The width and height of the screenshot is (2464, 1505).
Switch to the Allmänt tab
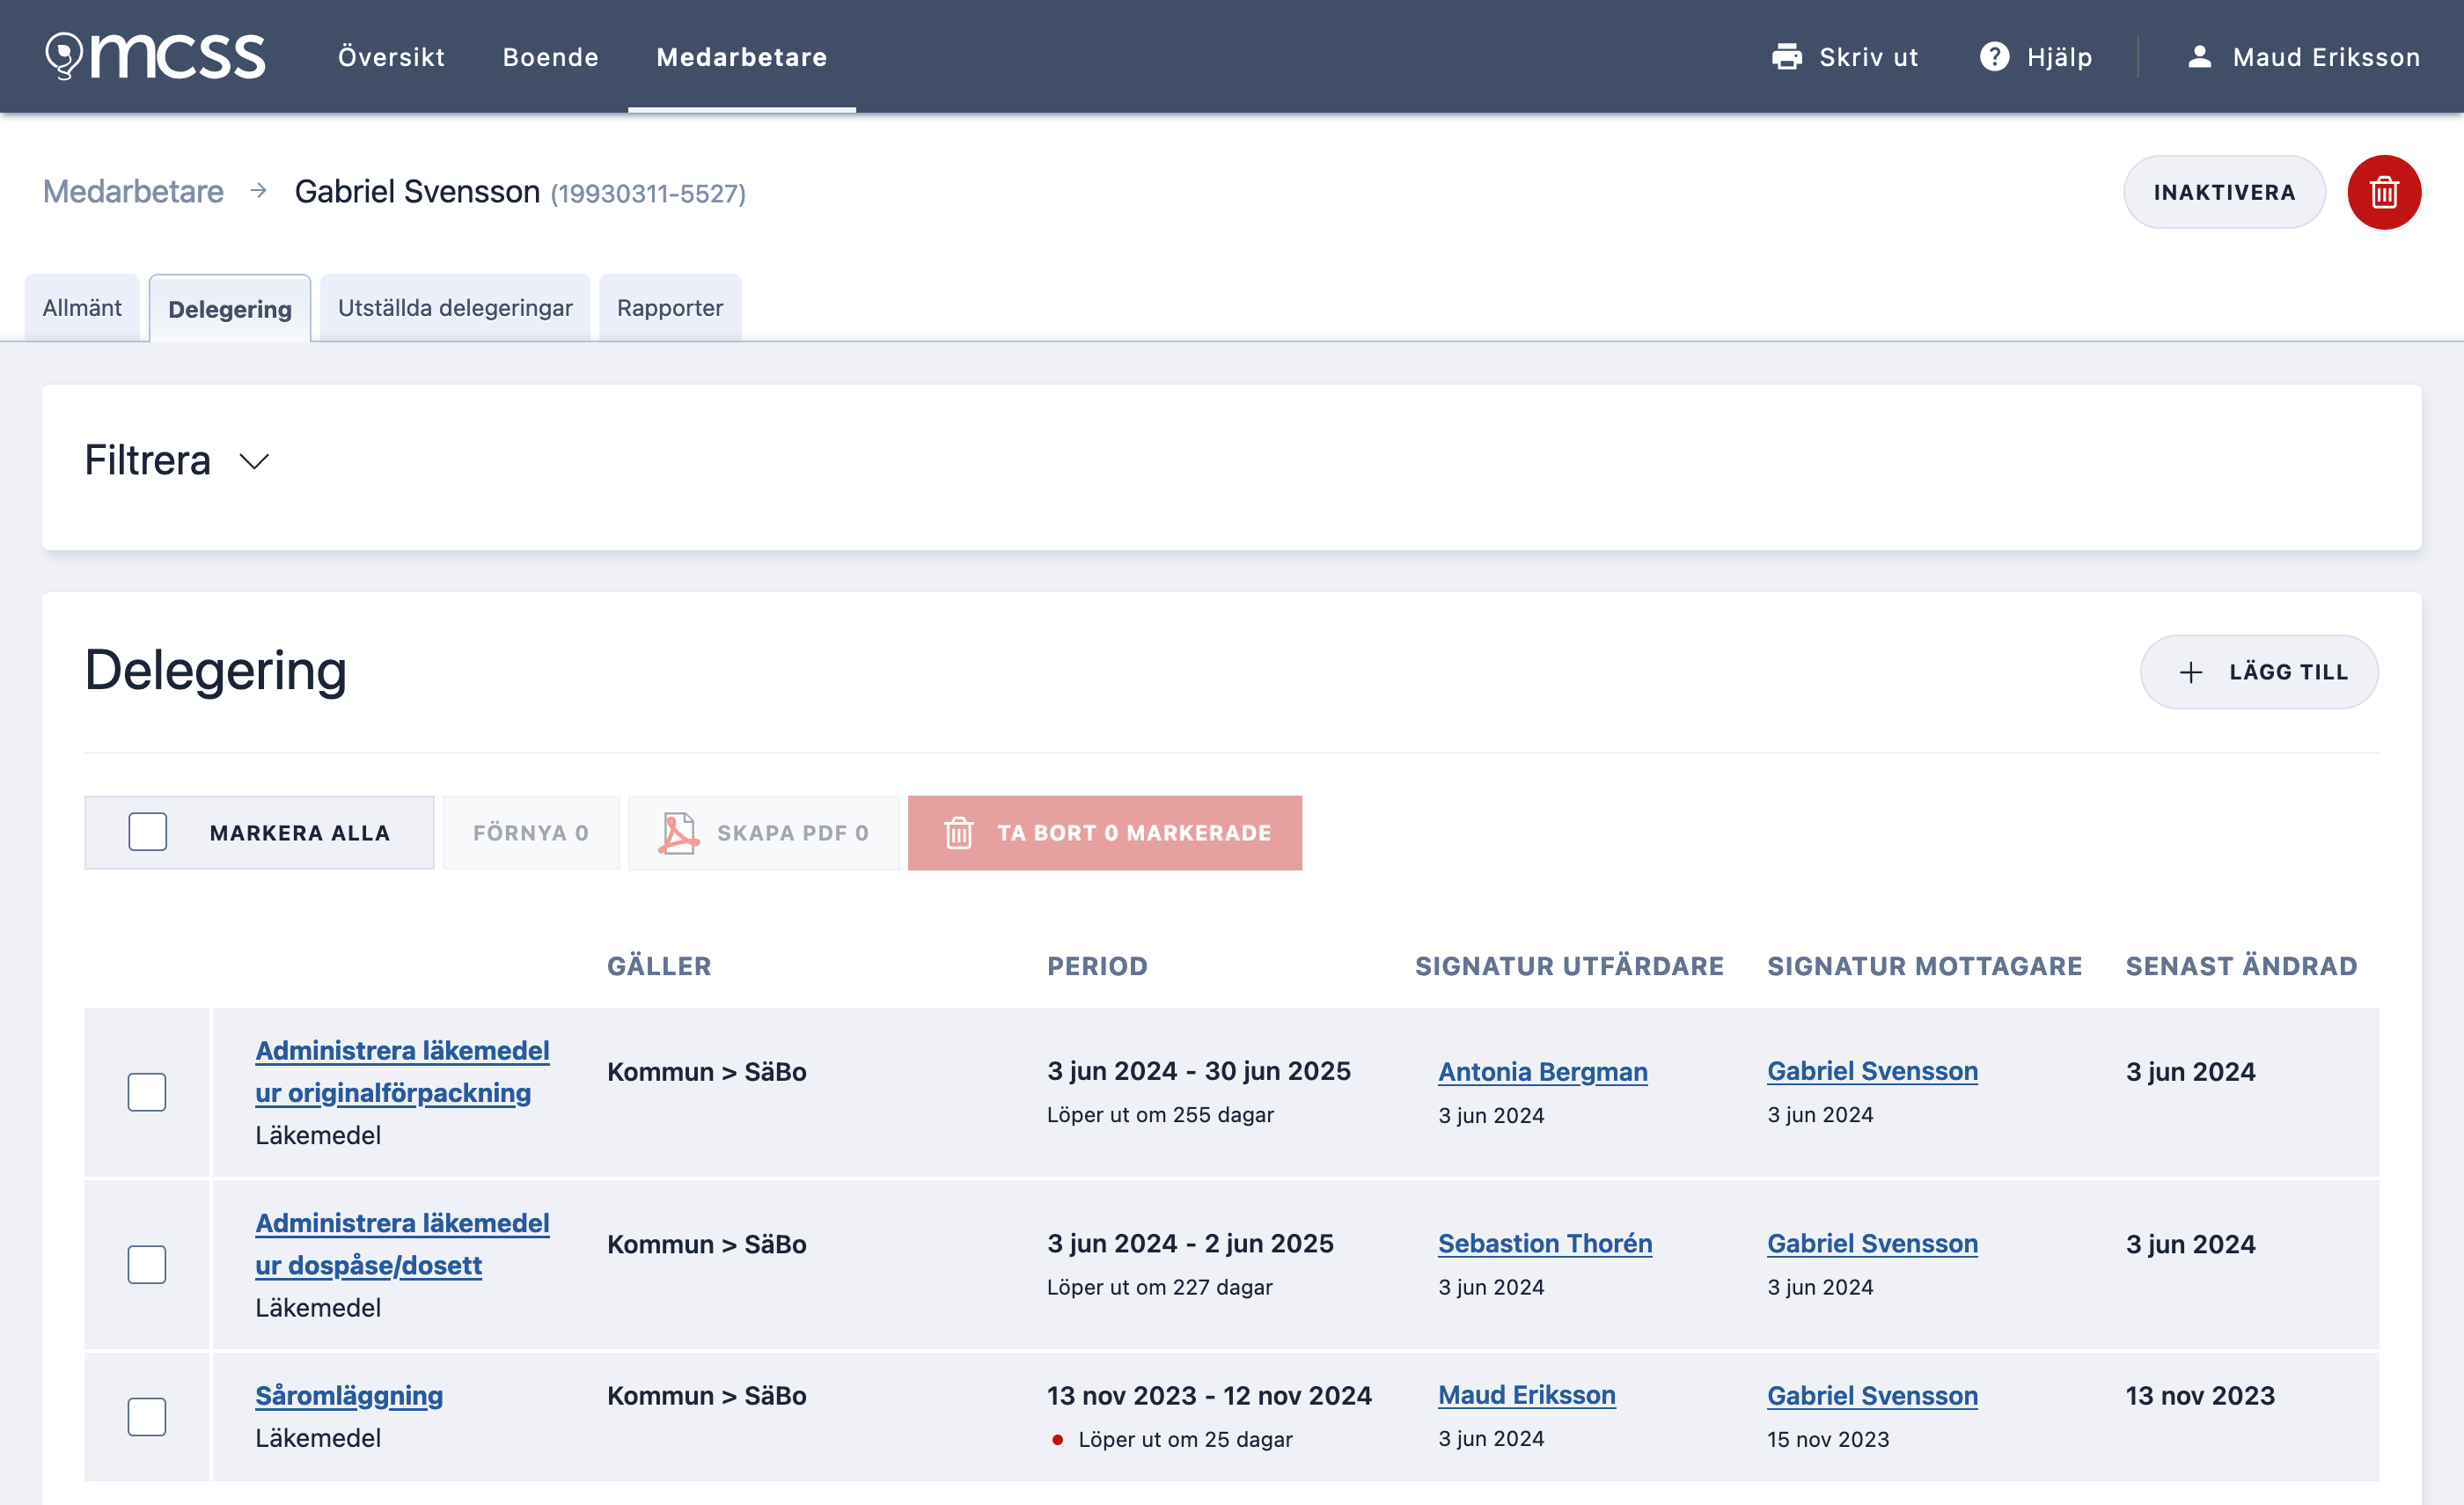click(82, 308)
